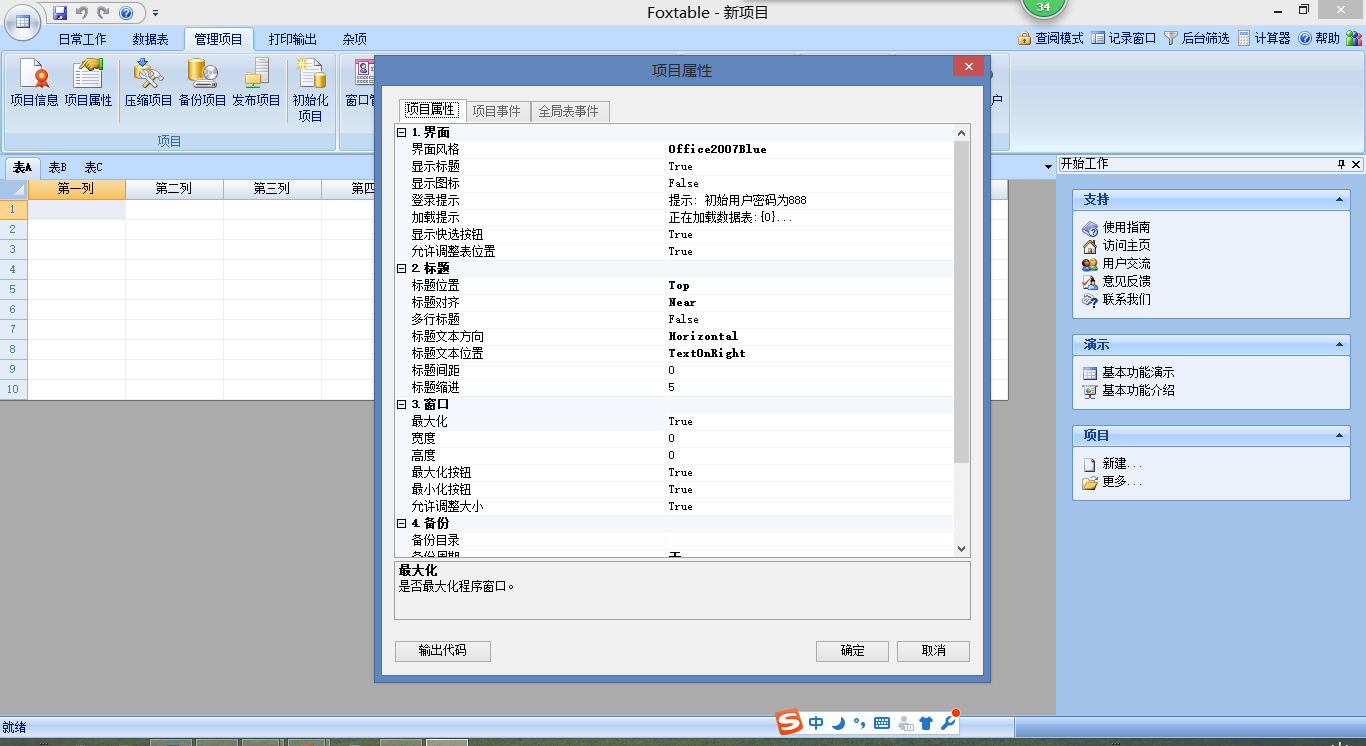Screen dimensions: 1366x746
Task: Open the sheet tabs dropdown arrow
Action: pos(1048,166)
